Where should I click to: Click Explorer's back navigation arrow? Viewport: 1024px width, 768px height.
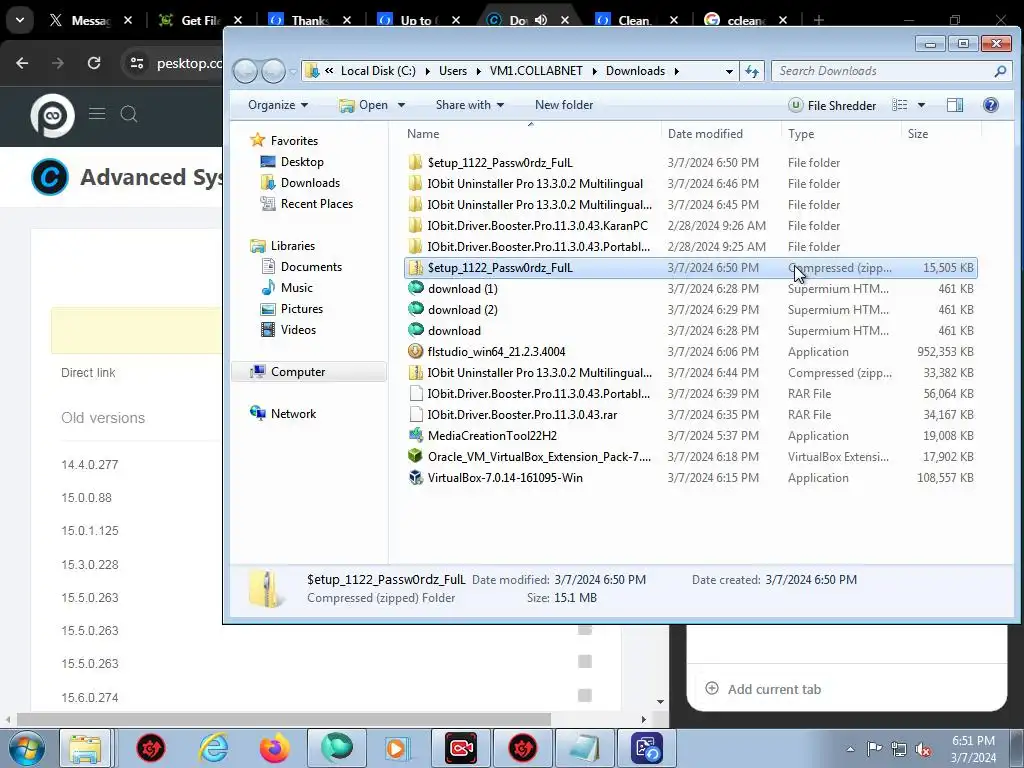246,71
